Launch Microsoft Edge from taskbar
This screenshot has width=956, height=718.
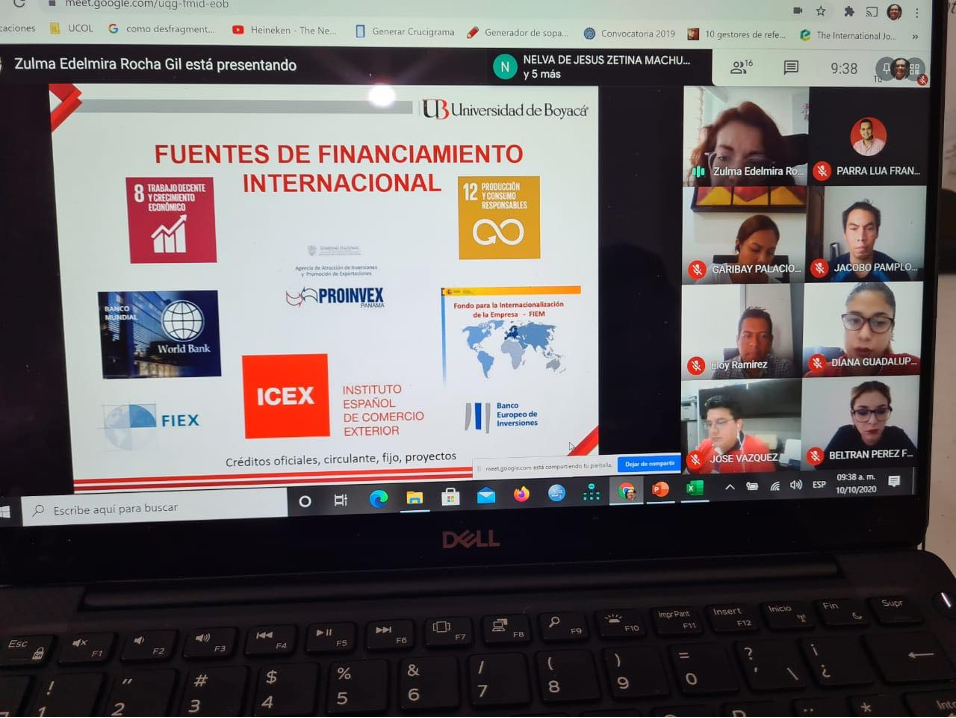(x=379, y=499)
